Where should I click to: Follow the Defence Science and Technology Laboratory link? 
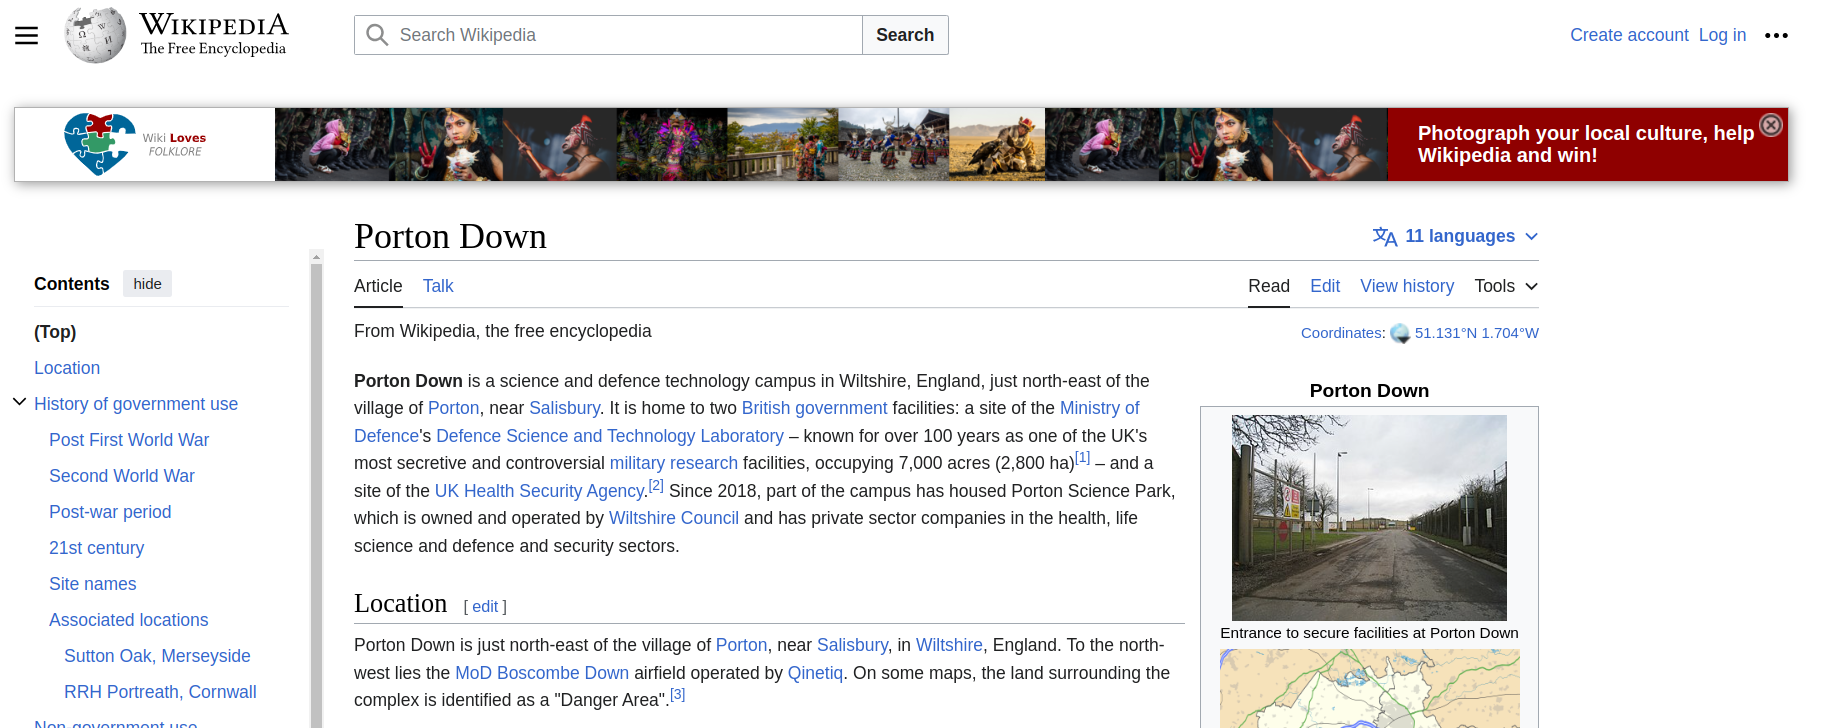[x=609, y=436]
